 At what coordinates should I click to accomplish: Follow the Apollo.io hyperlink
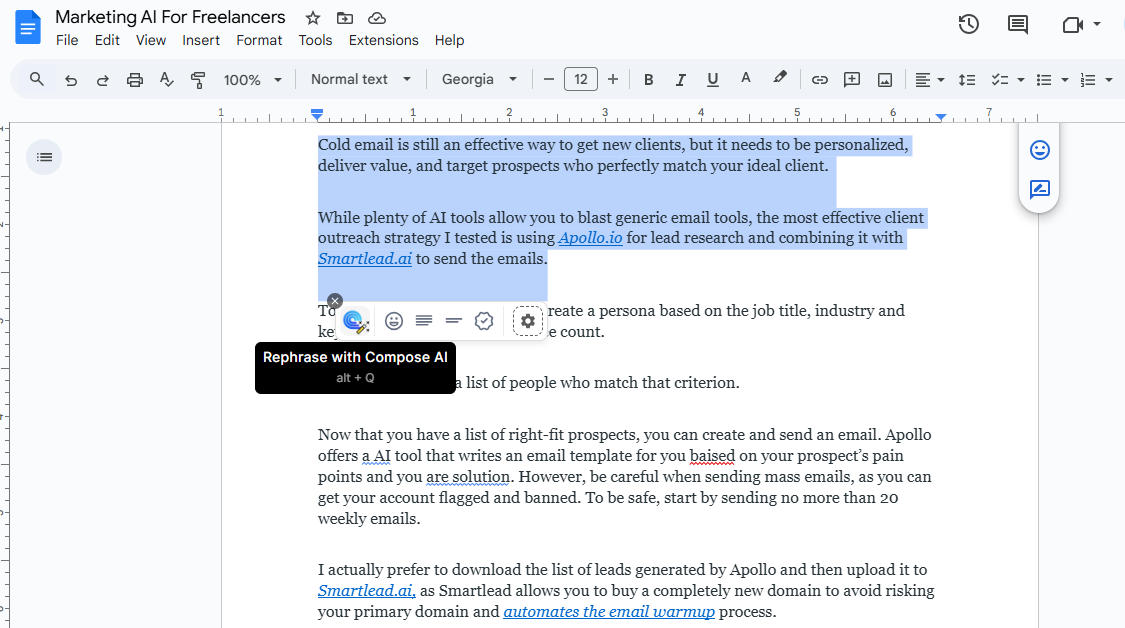(590, 238)
